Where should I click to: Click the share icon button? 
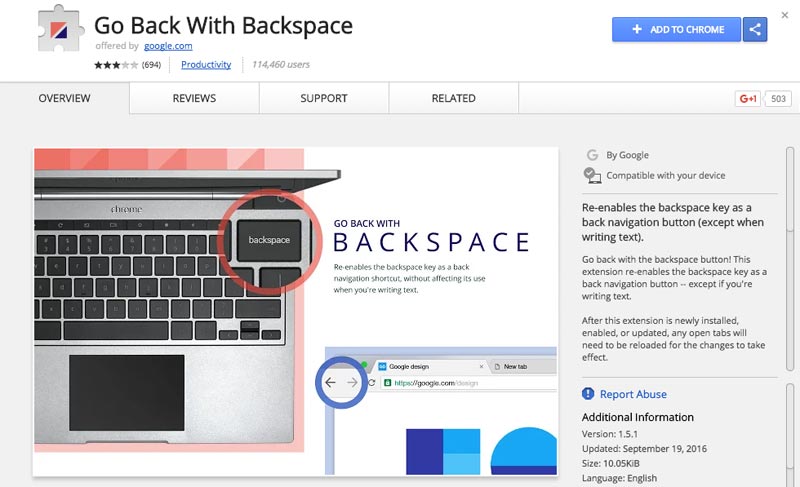coord(755,29)
